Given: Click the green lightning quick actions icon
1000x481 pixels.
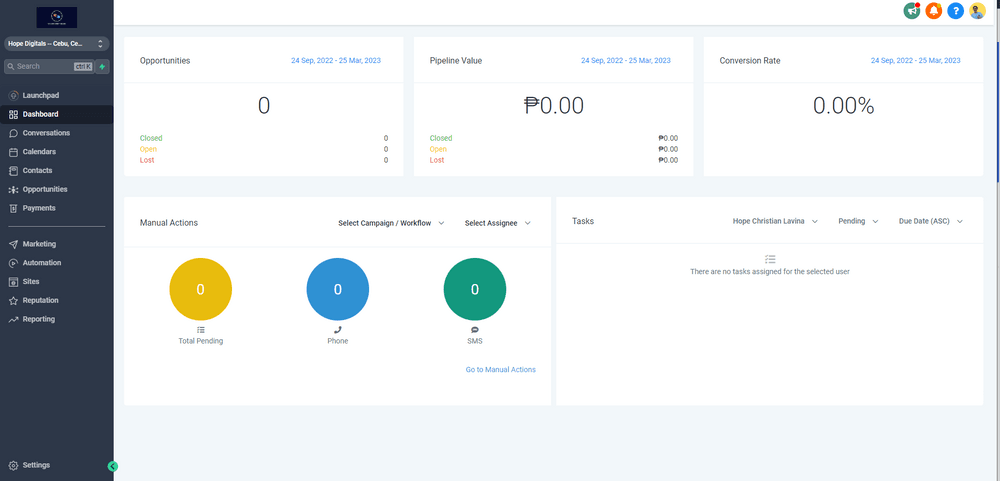Looking at the screenshot, I should coord(102,66).
